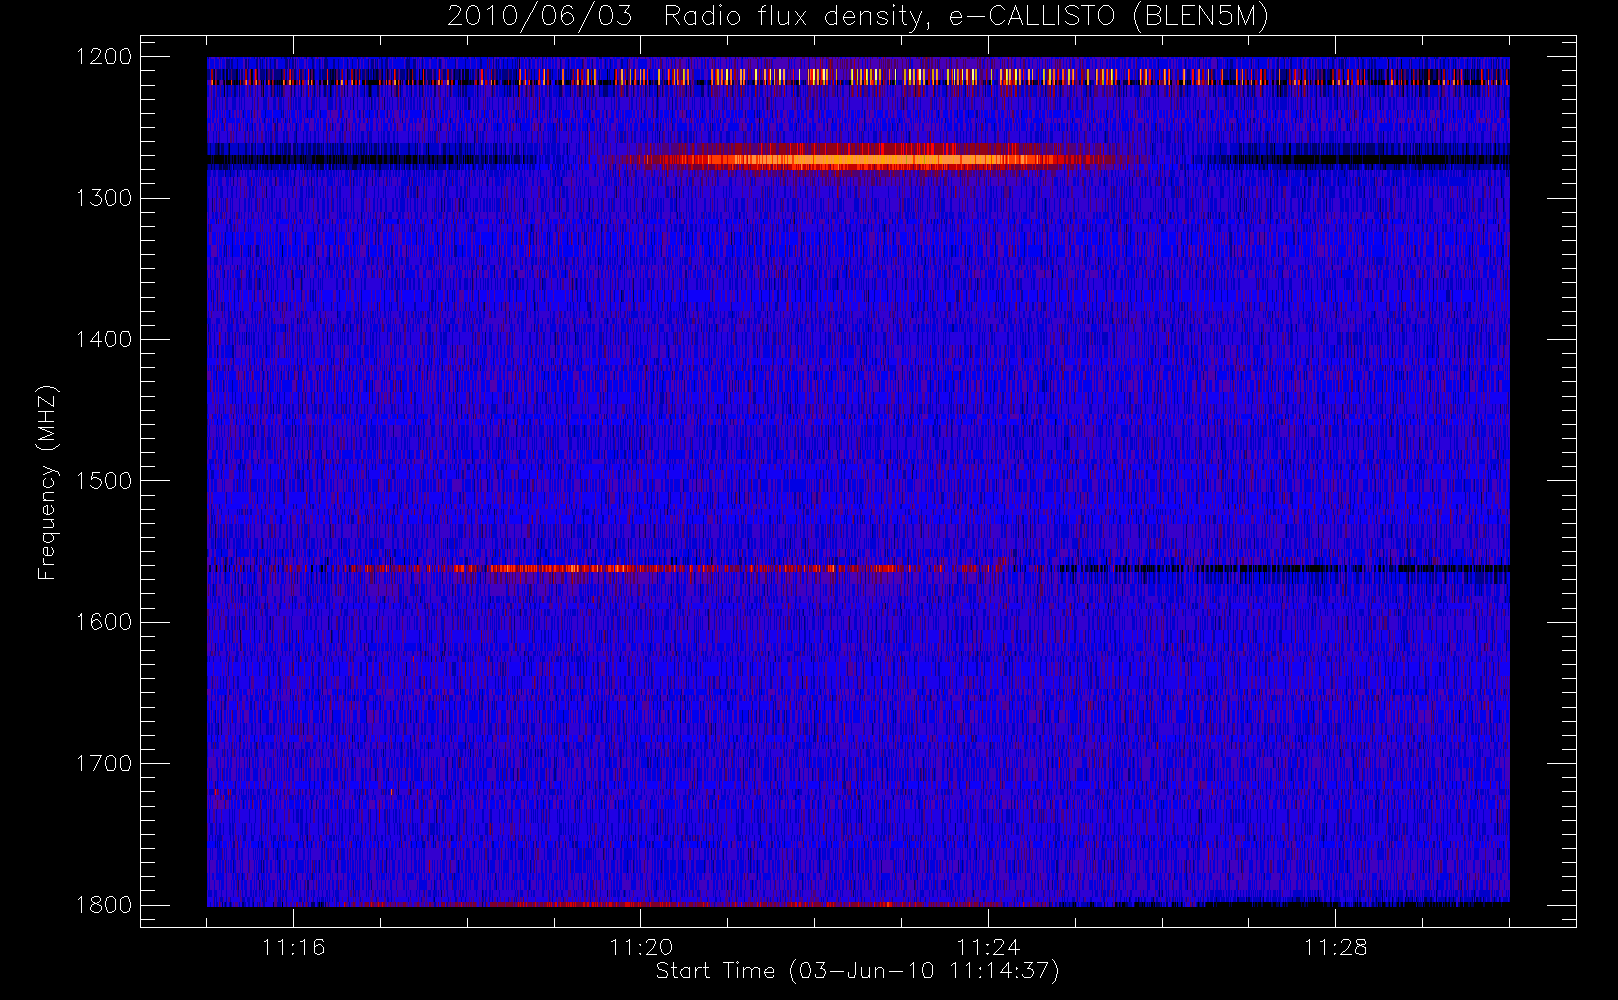The image size is (1618, 1000).
Task: Click the 1600 frequency tick label
Action: 105,622
